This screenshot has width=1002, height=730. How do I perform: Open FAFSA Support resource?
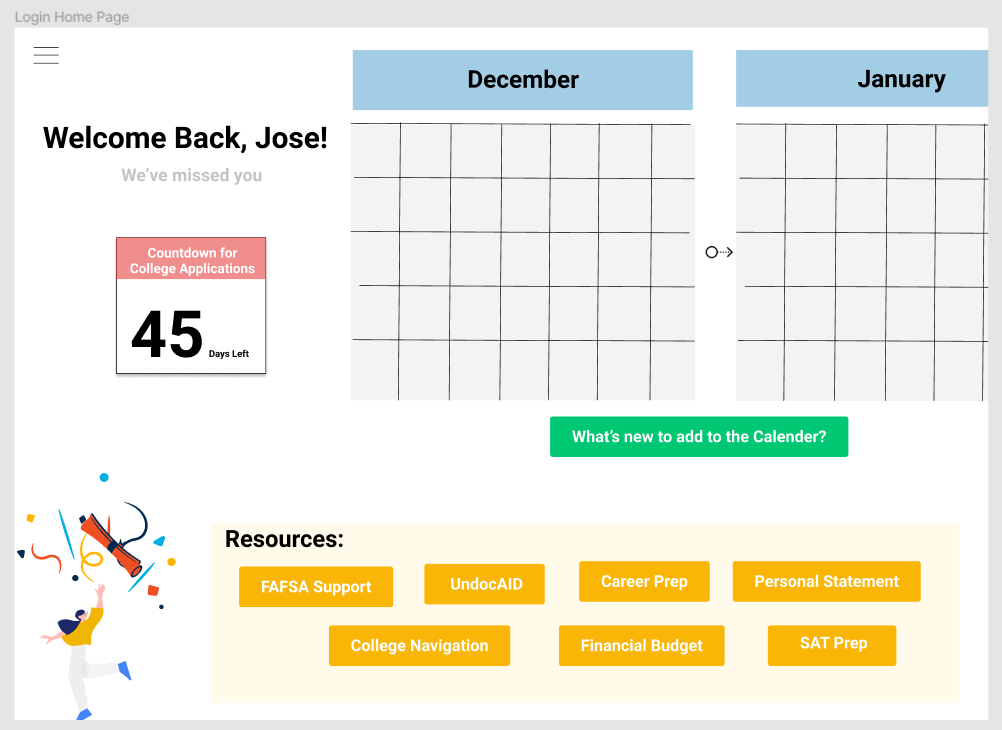tap(316, 586)
